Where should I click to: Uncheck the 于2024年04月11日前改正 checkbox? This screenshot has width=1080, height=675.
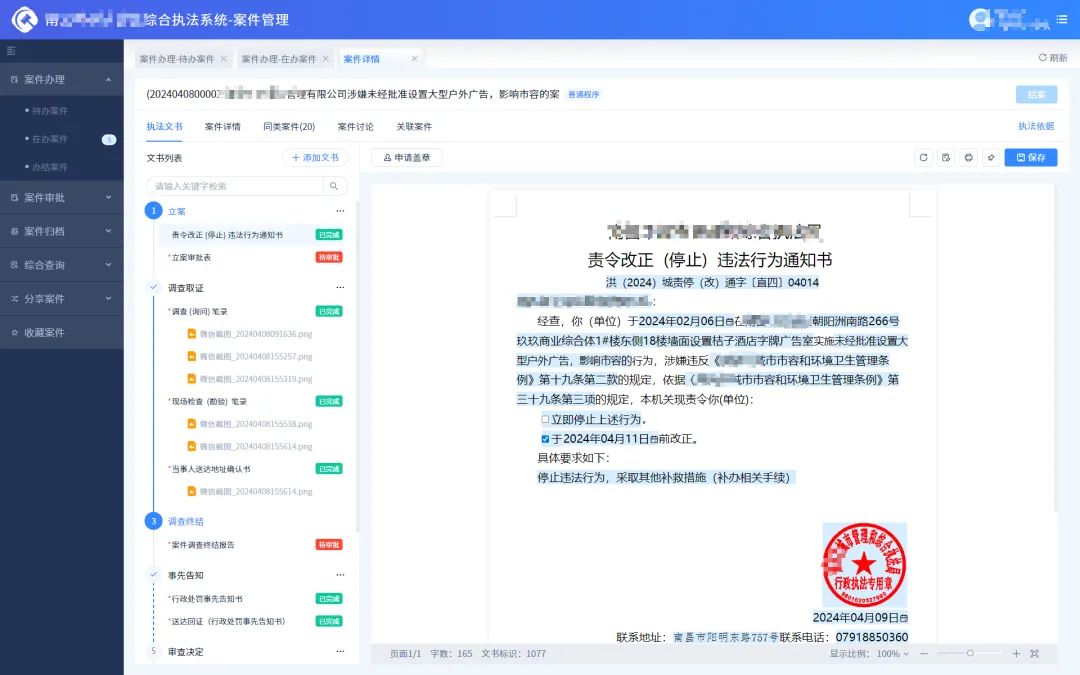click(545, 439)
